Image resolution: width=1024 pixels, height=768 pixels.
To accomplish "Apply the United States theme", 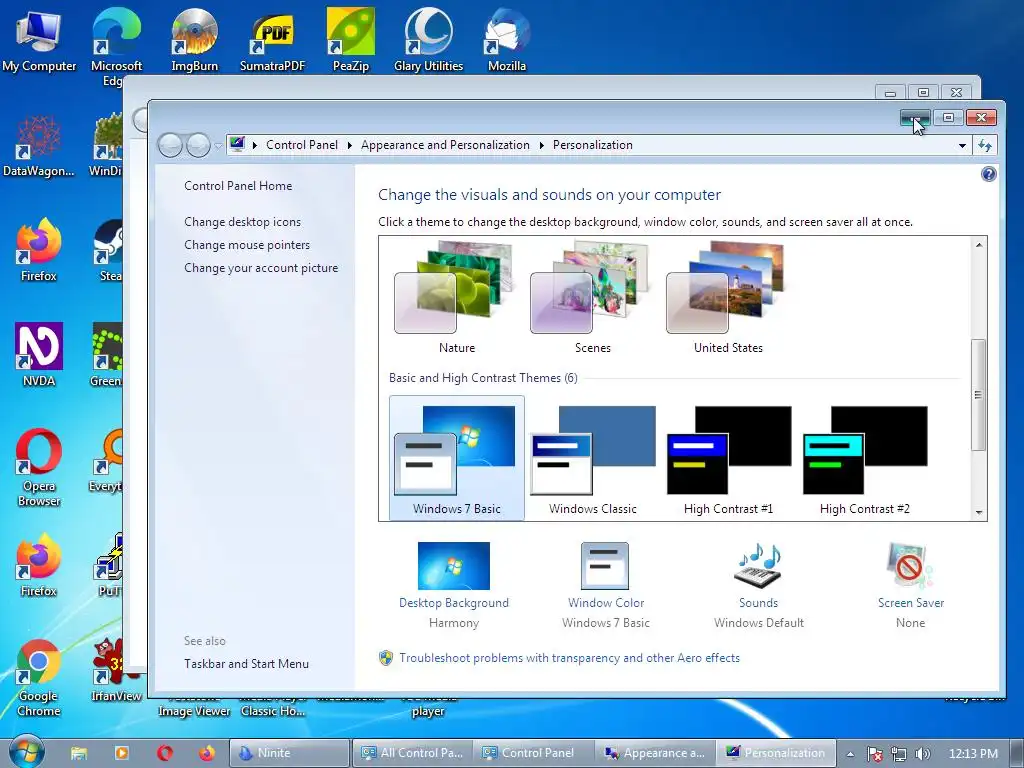I will (x=728, y=298).
